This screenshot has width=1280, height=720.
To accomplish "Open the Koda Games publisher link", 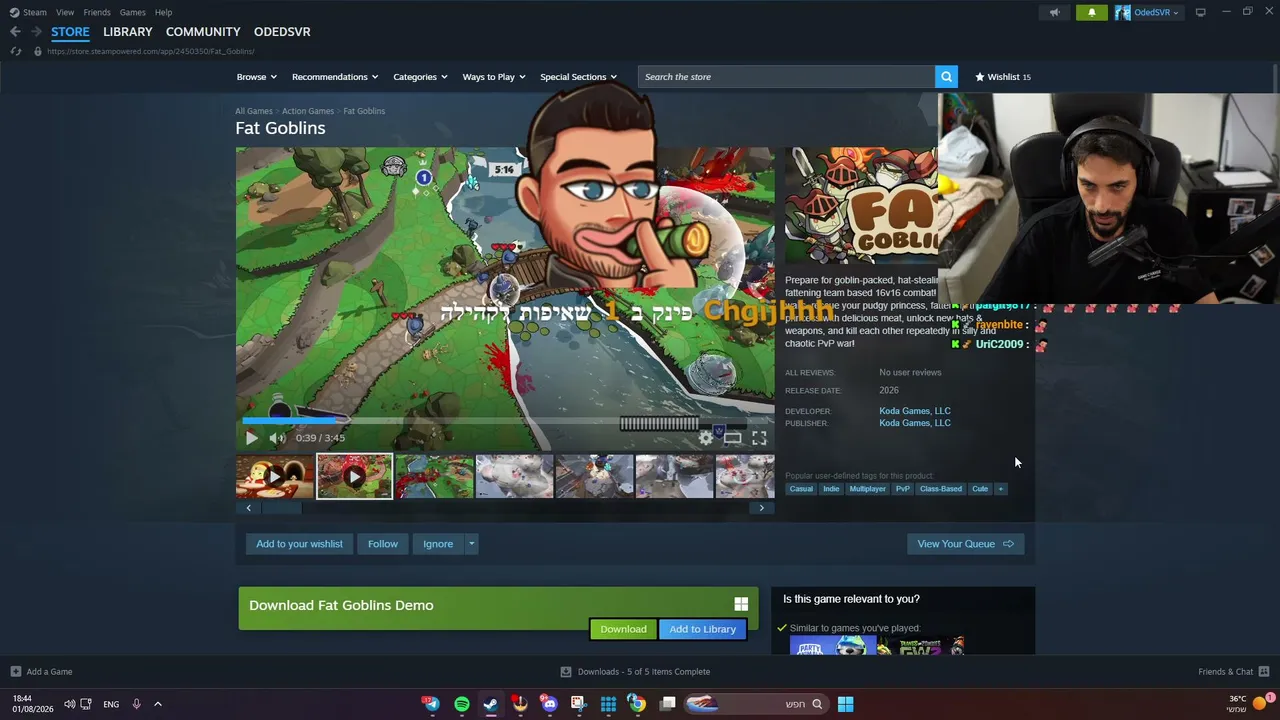I will (915, 423).
